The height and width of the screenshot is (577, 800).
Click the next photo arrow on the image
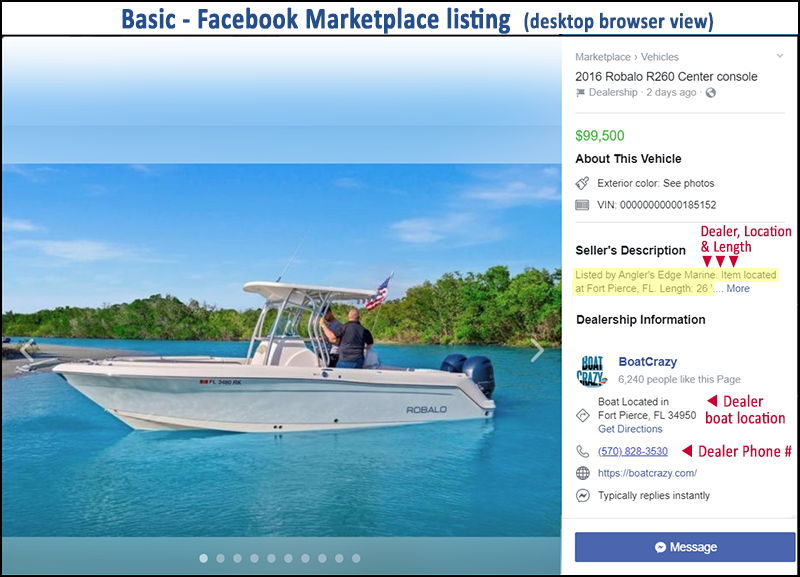[x=537, y=350]
